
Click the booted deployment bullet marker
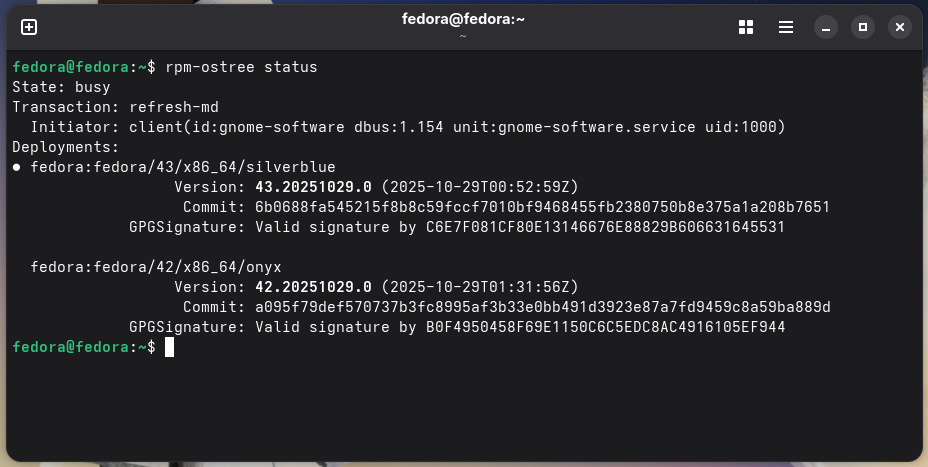point(17,168)
